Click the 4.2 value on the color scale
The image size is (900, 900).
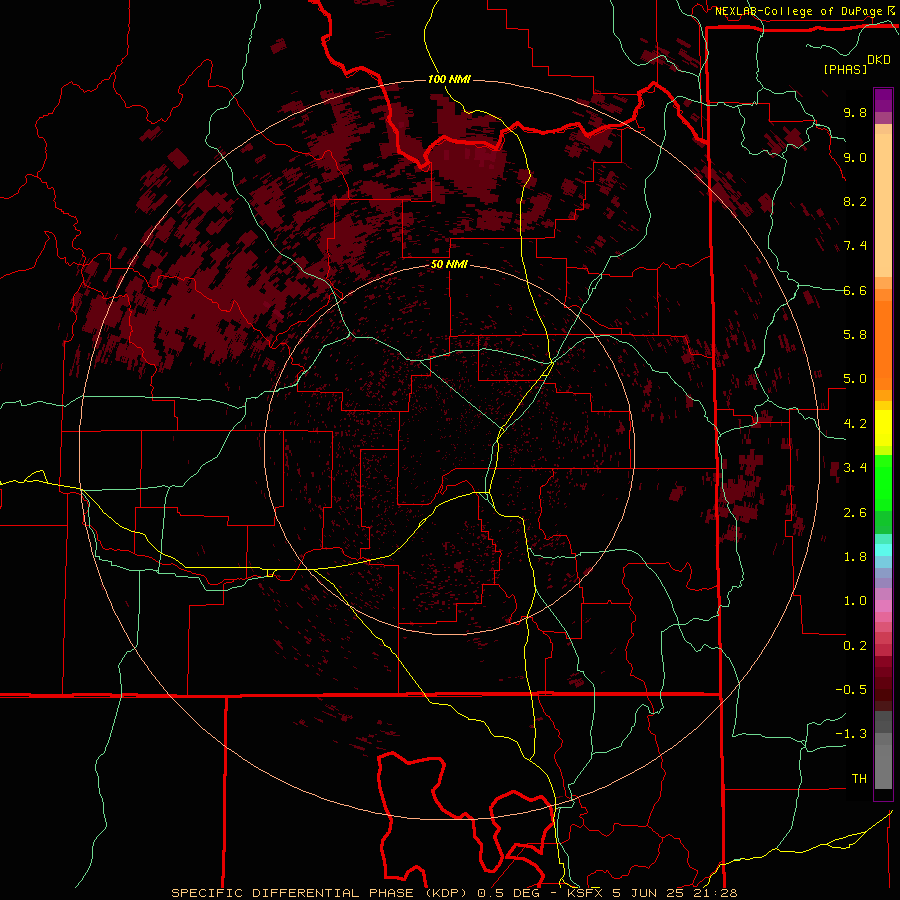coord(855,424)
